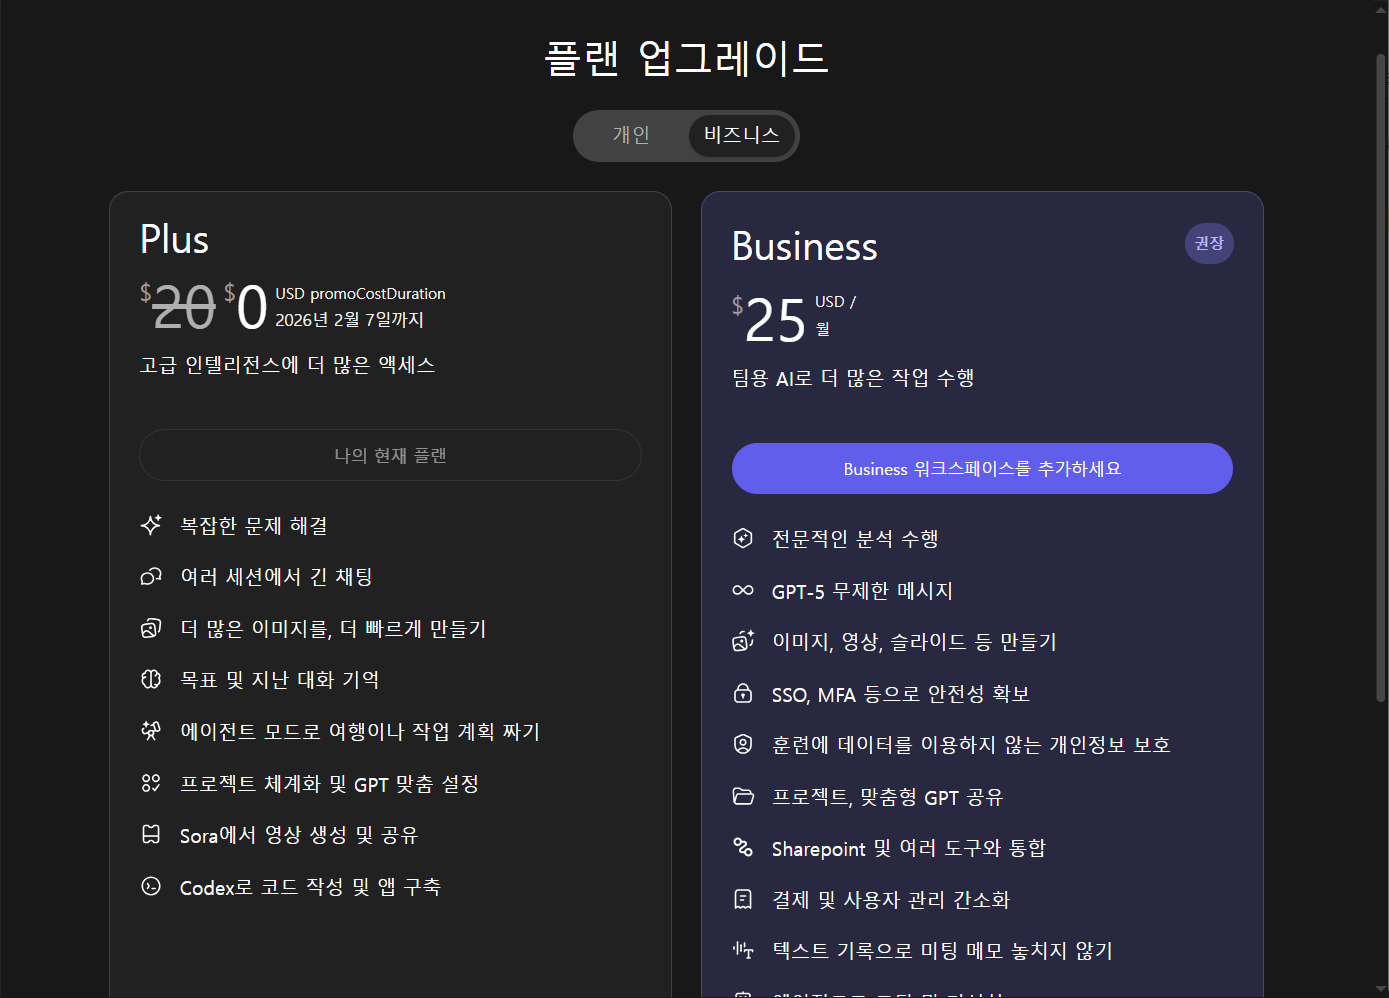This screenshot has height=998, width=1389.
Task: Select the 비즈니스 plan tab
Action: [x=742, y=135]
